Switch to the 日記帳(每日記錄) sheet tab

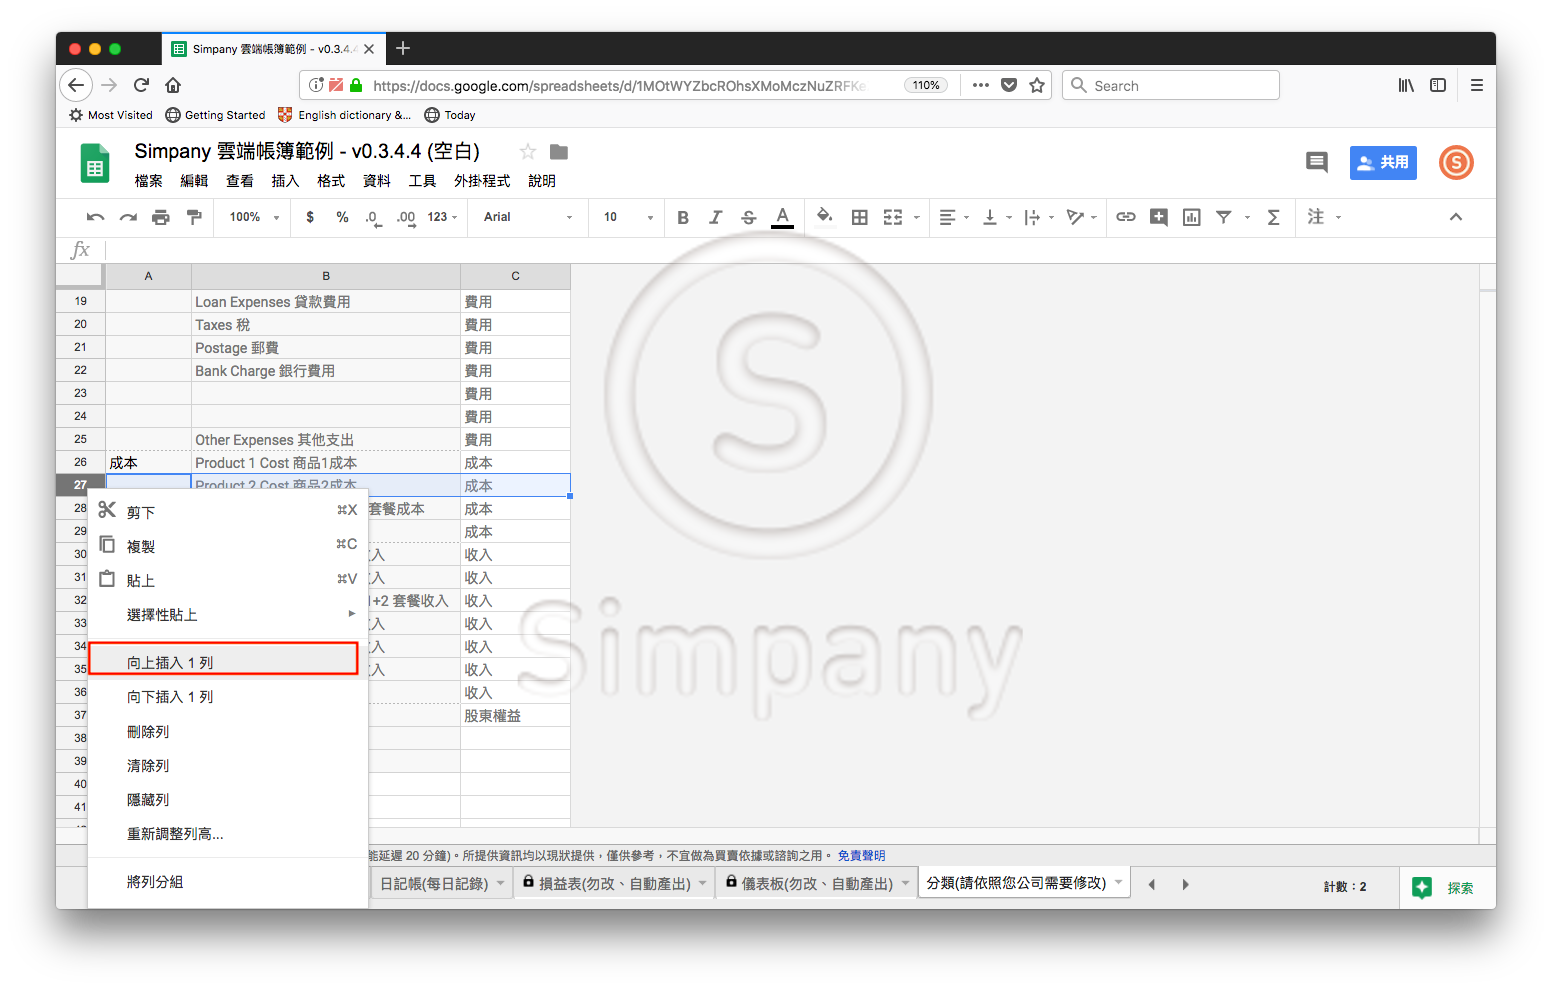(434, 884)
